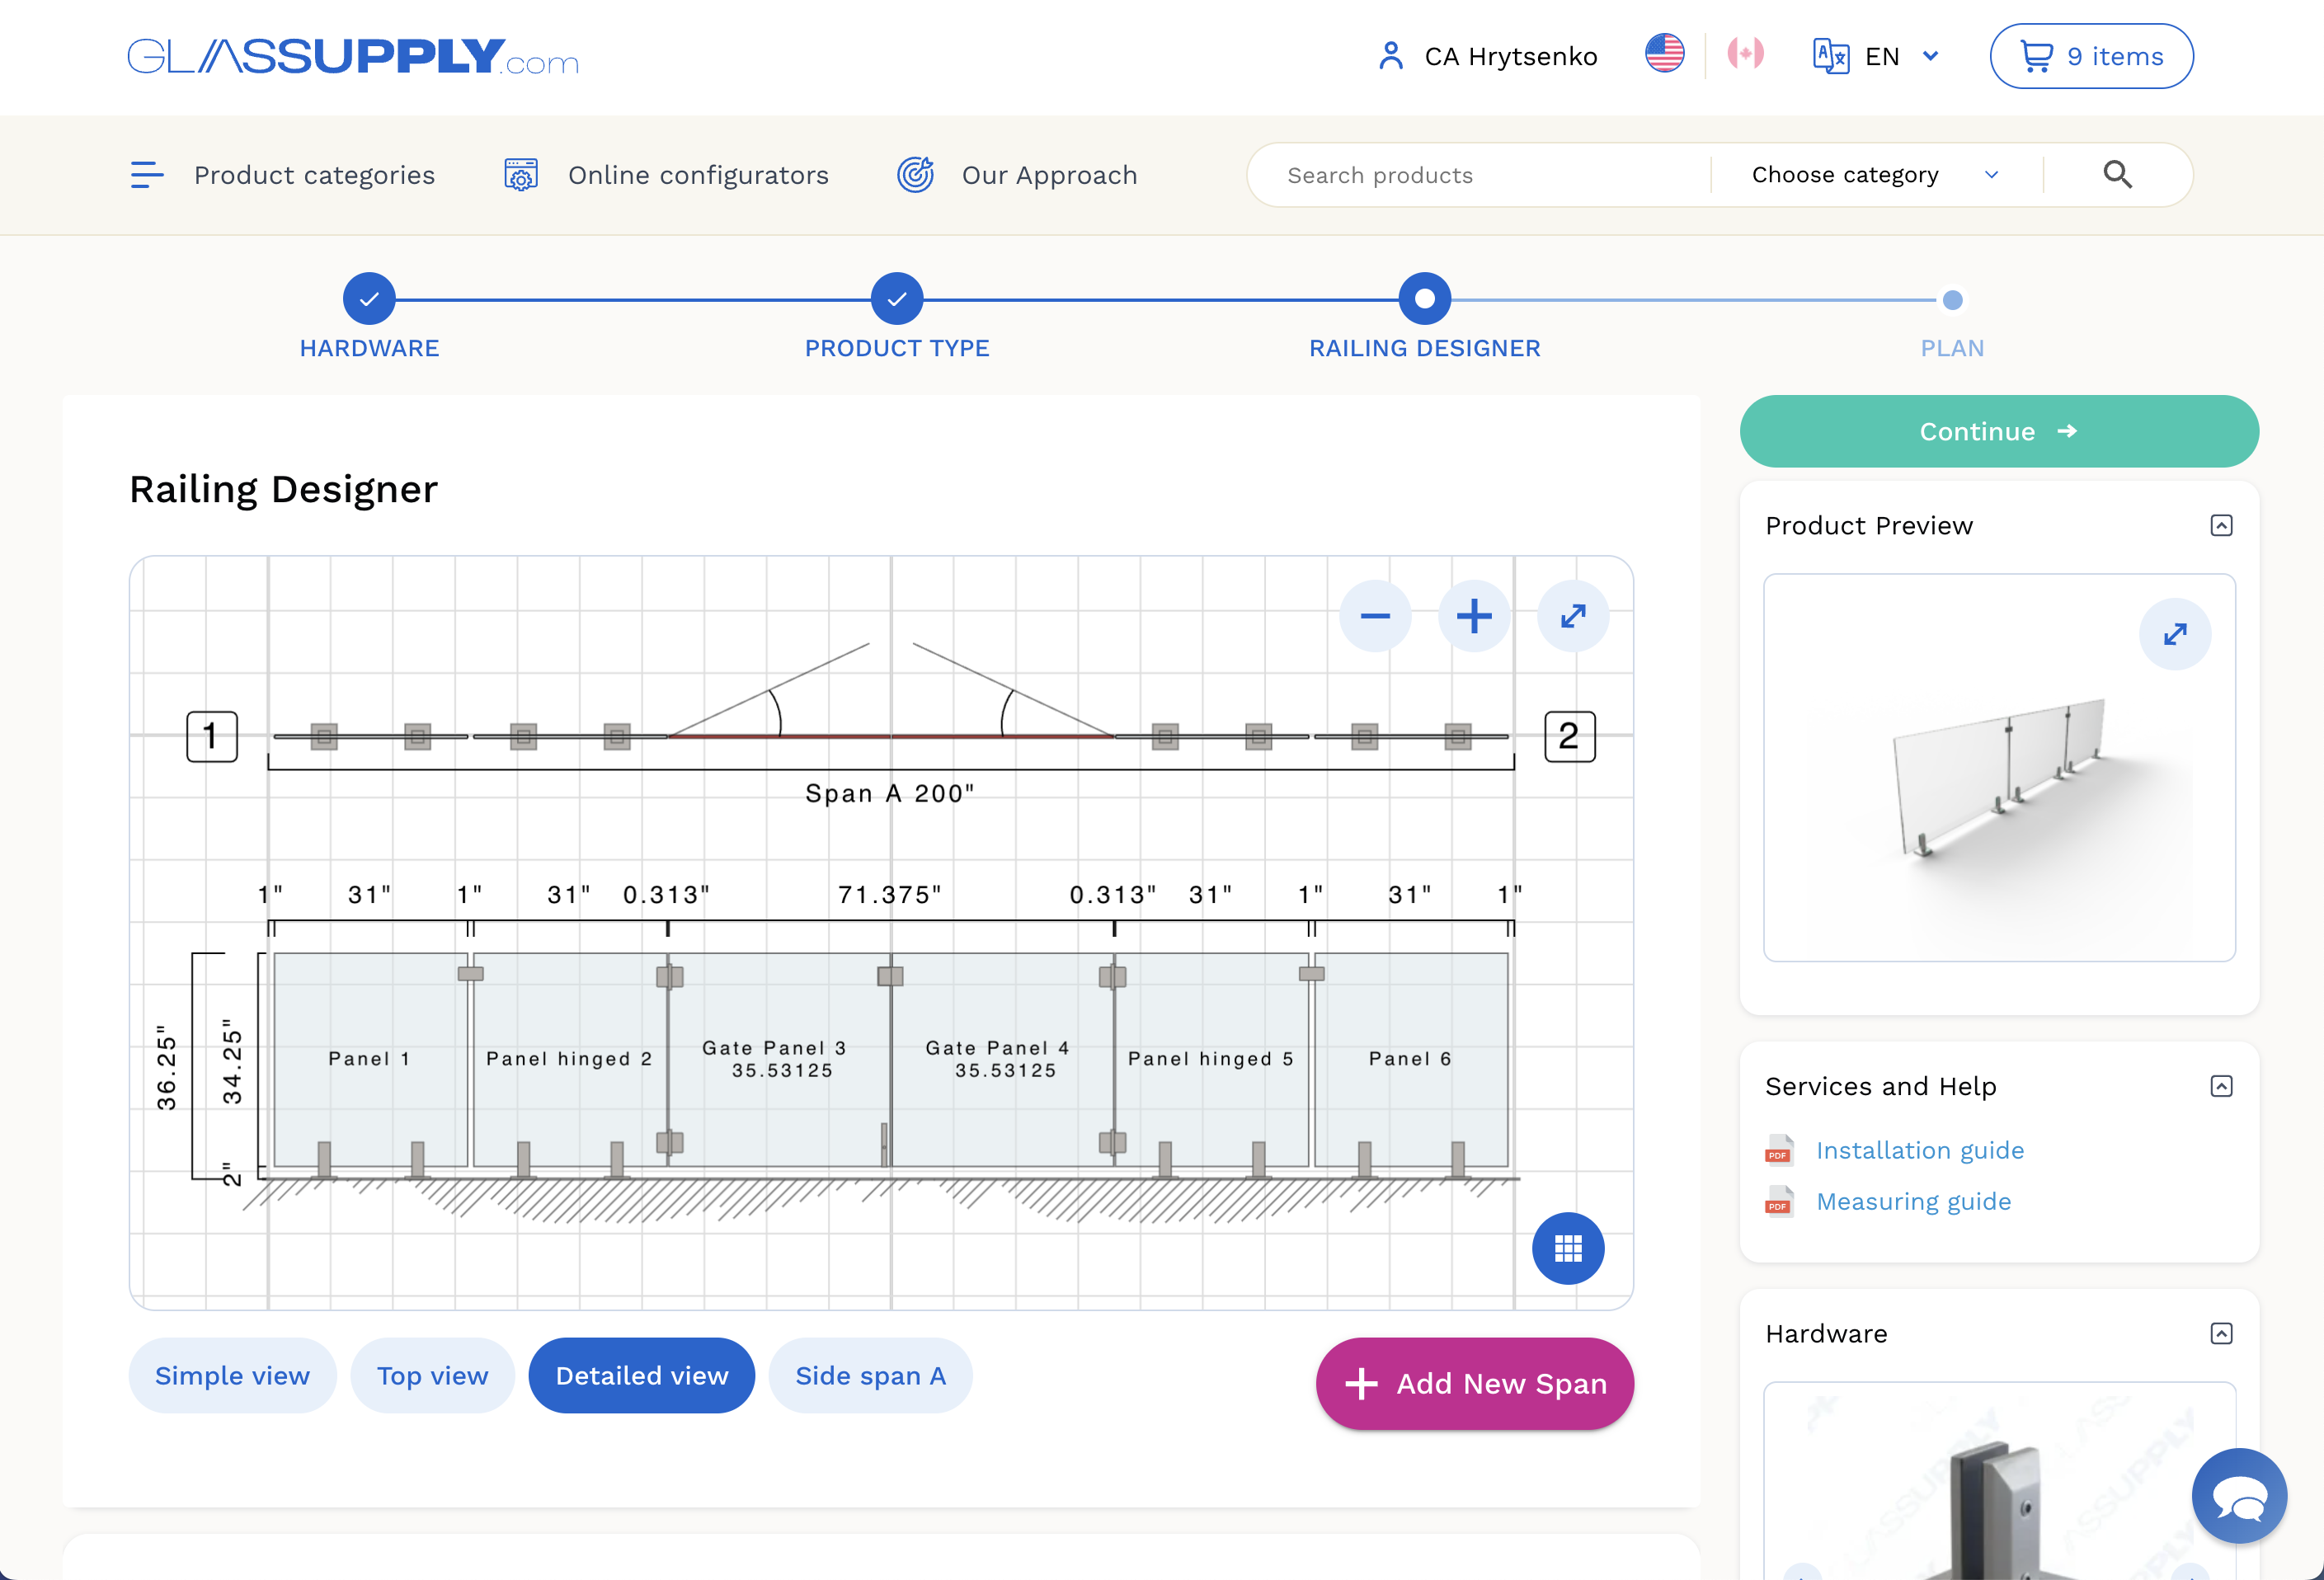
Task: Enlarge the product preview image
Action: (2175, 634)
